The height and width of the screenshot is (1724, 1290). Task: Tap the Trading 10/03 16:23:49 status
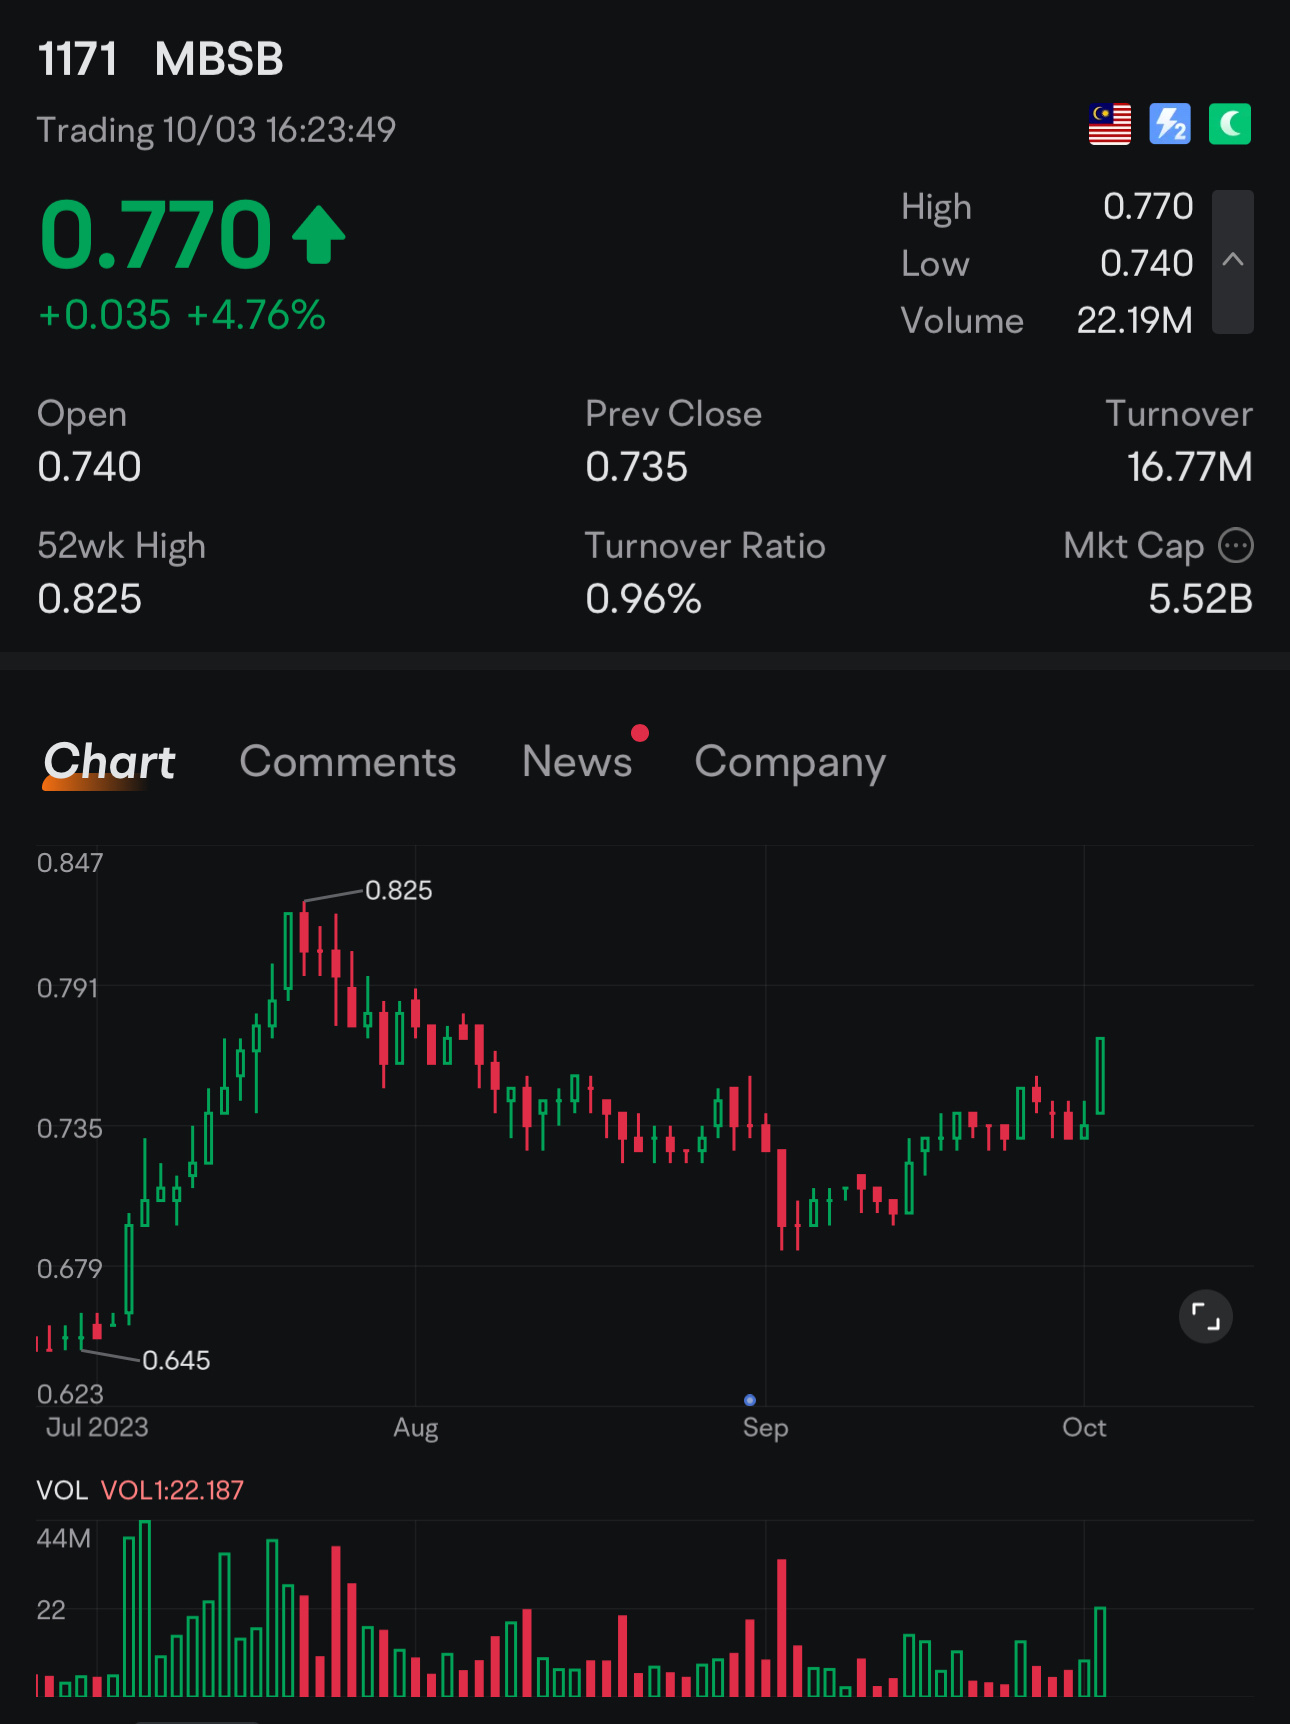pyautogui.click(x=217, y=130)
